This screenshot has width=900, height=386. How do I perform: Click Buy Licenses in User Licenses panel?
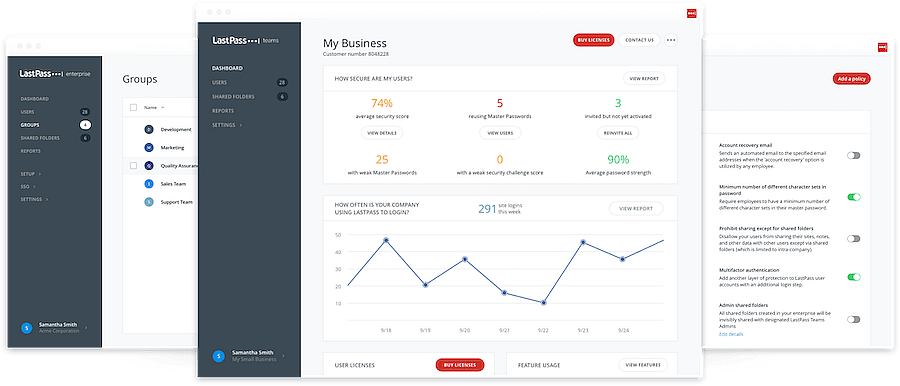pos(460,365)
